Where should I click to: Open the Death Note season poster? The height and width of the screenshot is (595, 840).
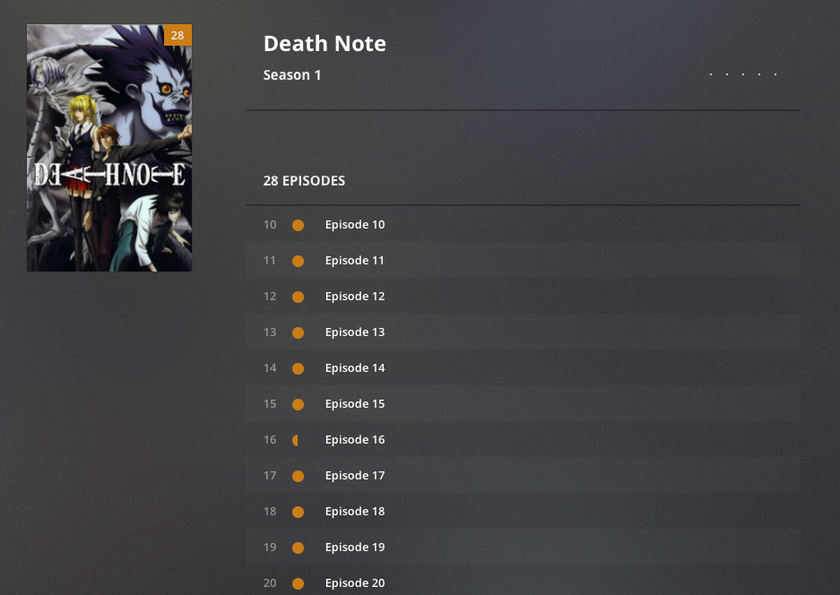pyautogui.click(x=109, y=147)
